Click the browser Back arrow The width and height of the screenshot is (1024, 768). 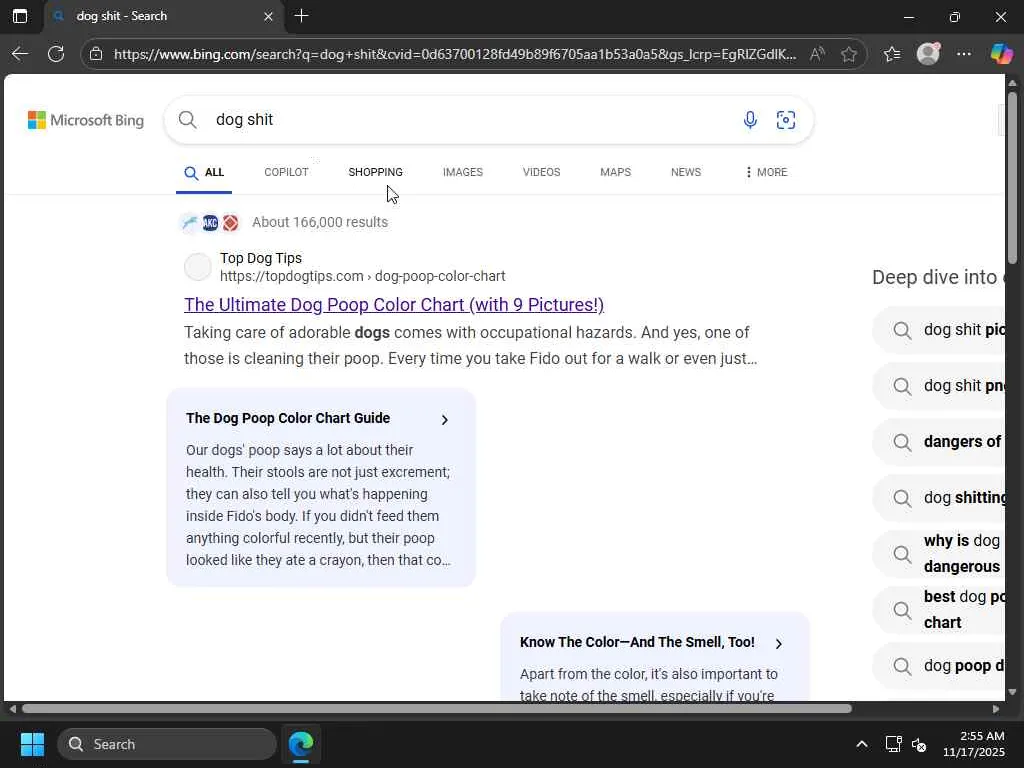pos(20,54)
